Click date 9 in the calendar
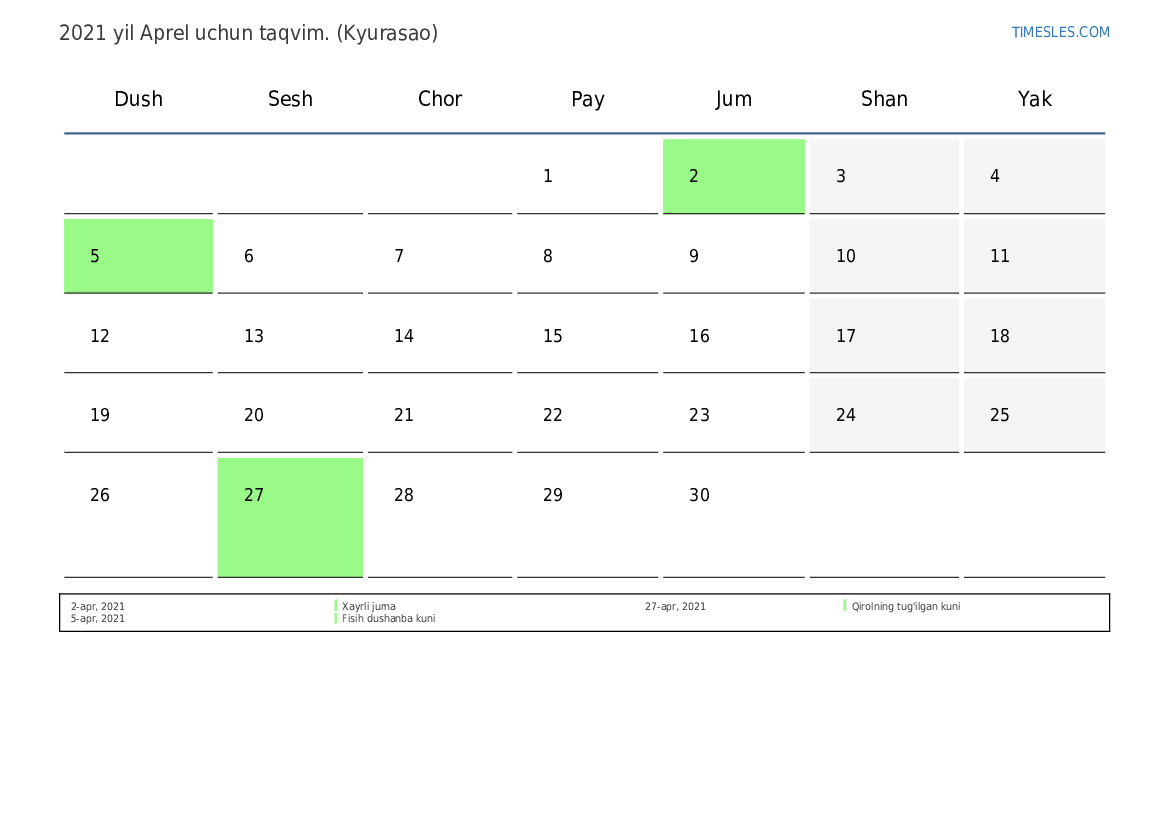 734,256
